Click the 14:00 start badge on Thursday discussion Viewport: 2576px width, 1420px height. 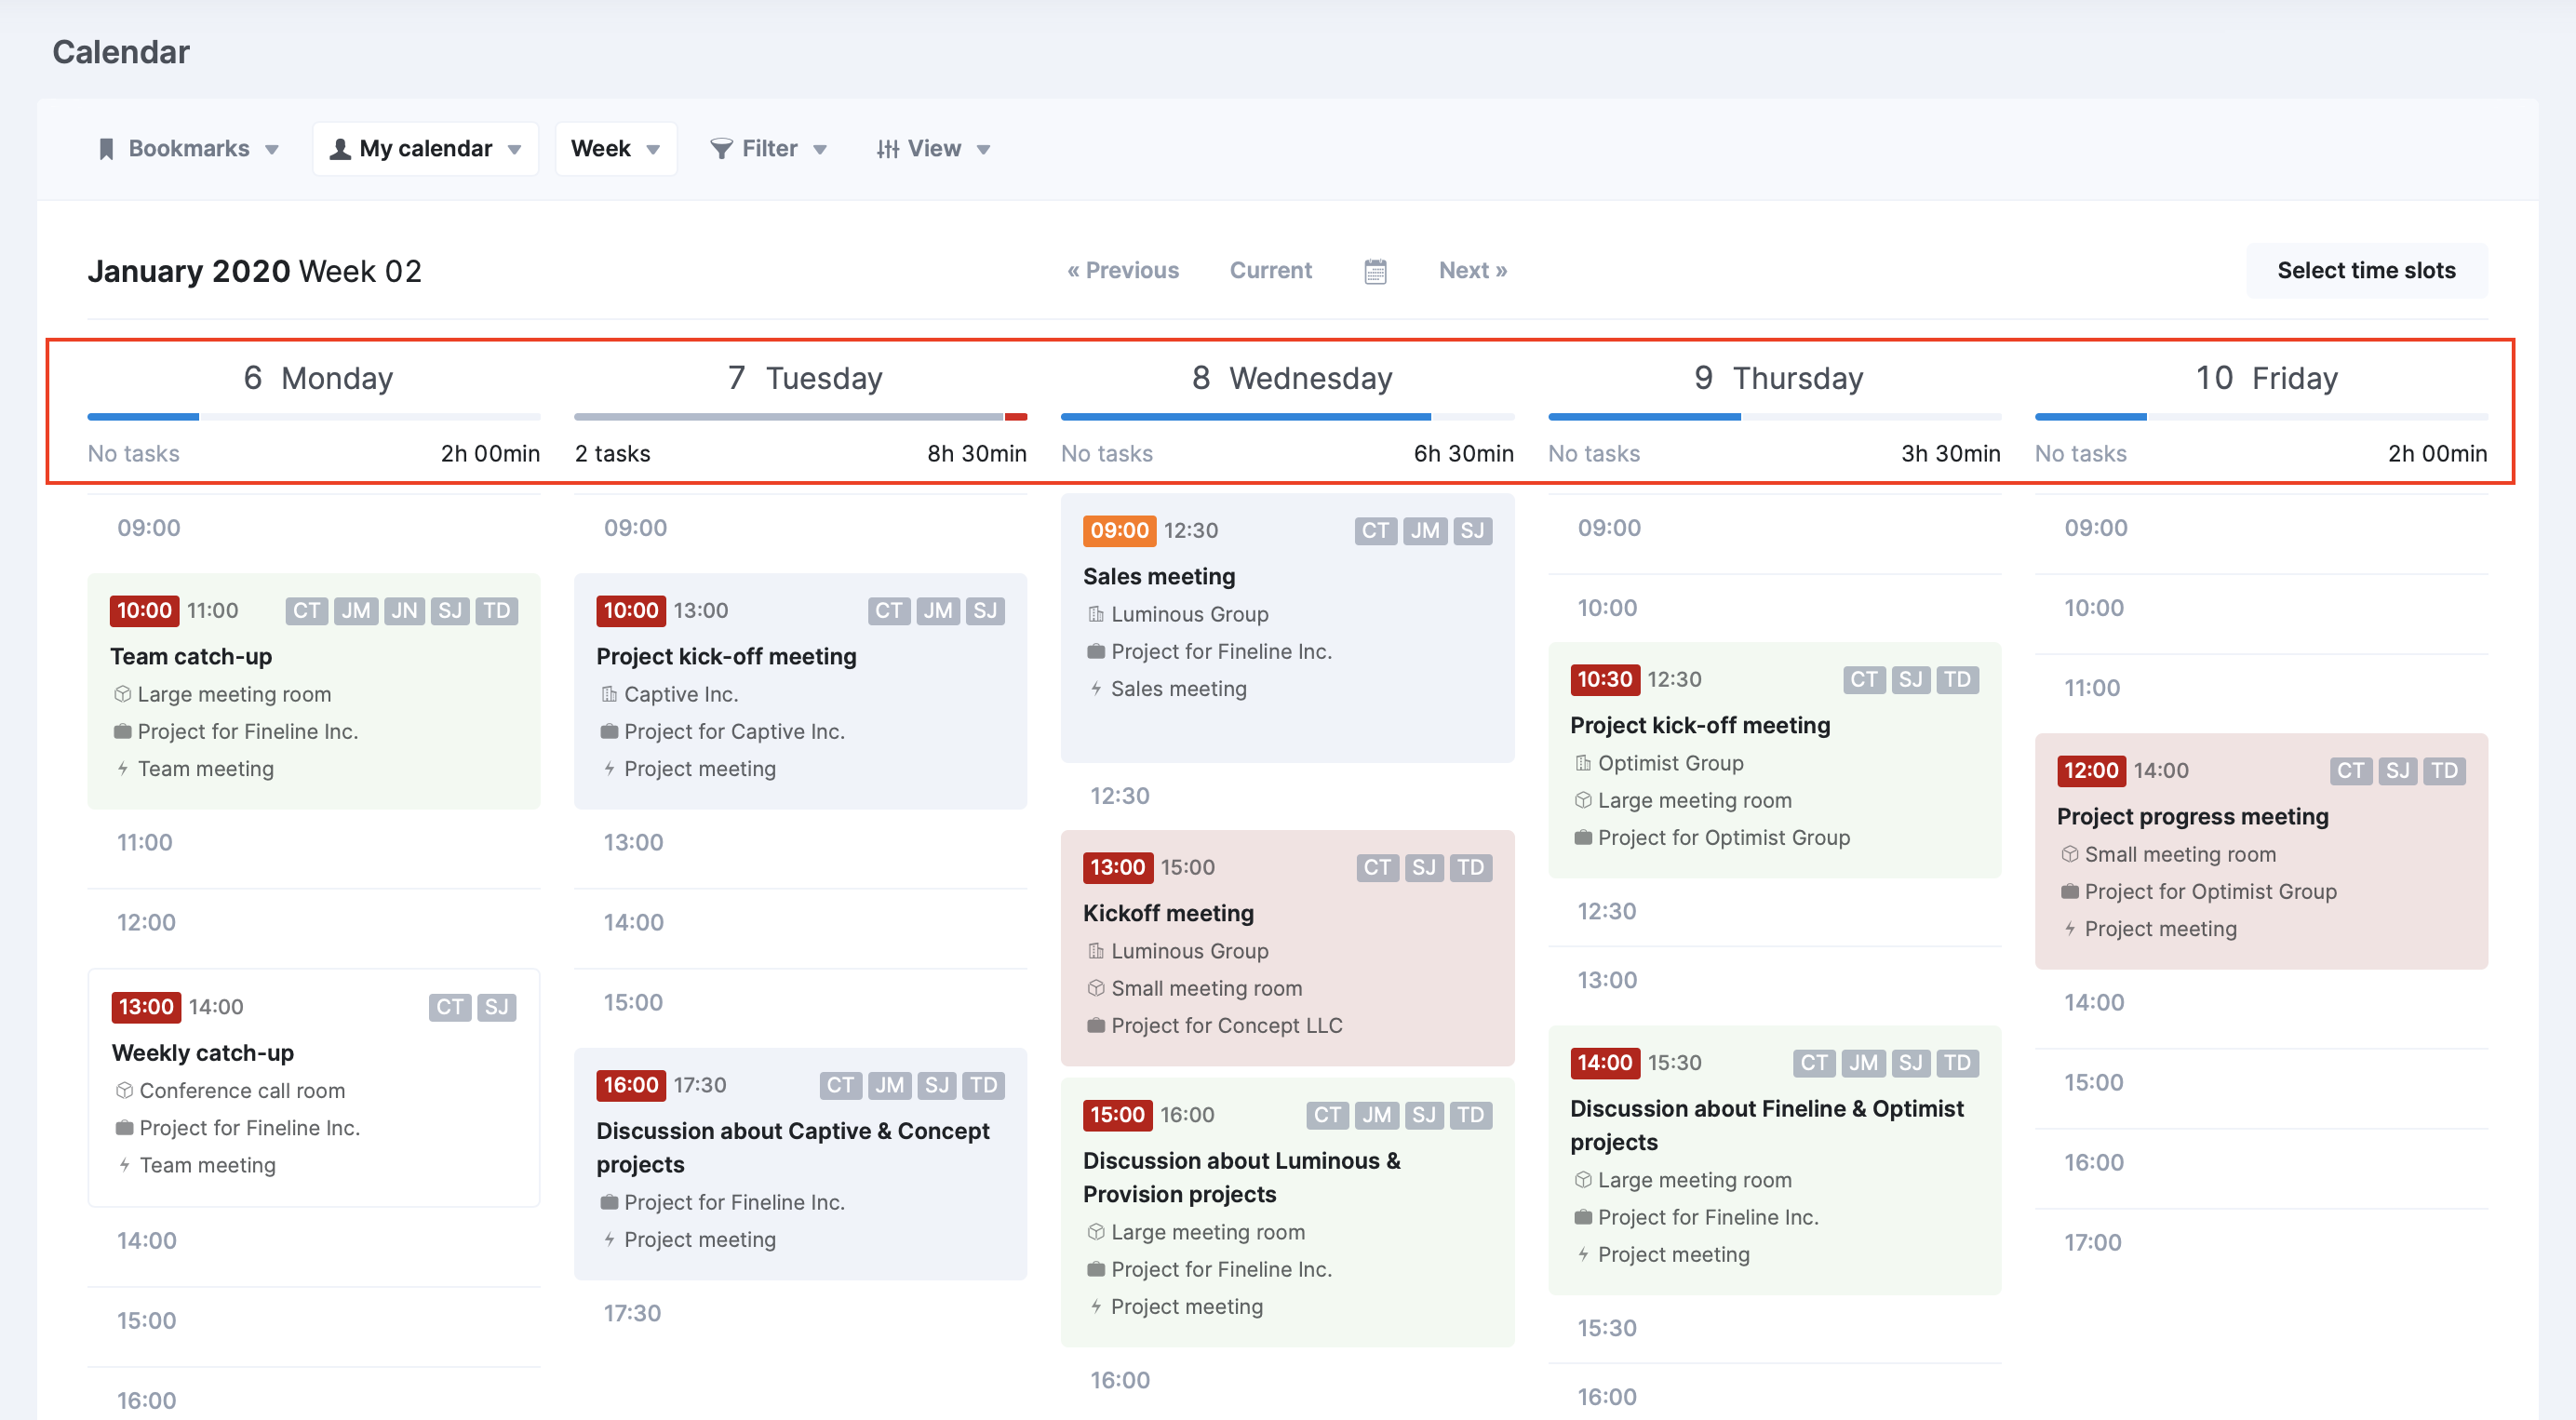(x=1605, y=1062)
